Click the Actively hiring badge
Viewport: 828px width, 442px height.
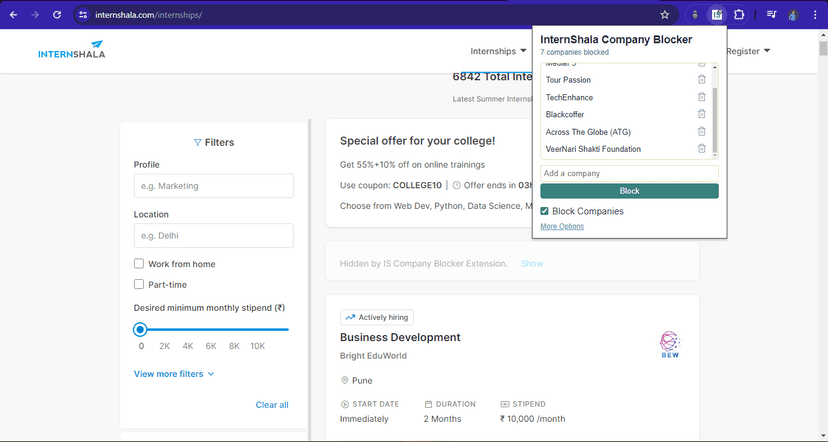pyautogui.click(x=377, y=317)
